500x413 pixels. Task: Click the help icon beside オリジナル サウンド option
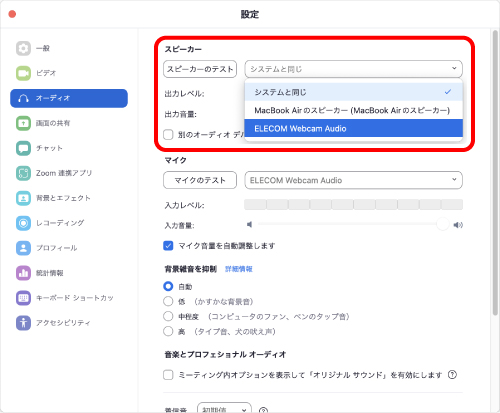pos(452,375)
